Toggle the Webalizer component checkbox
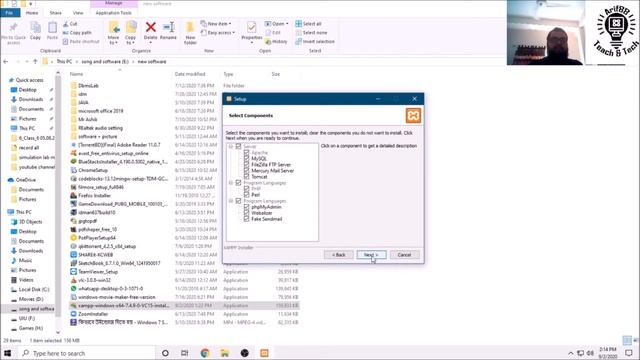This screenshot has height=360, width=640. [x=247, y=213]
